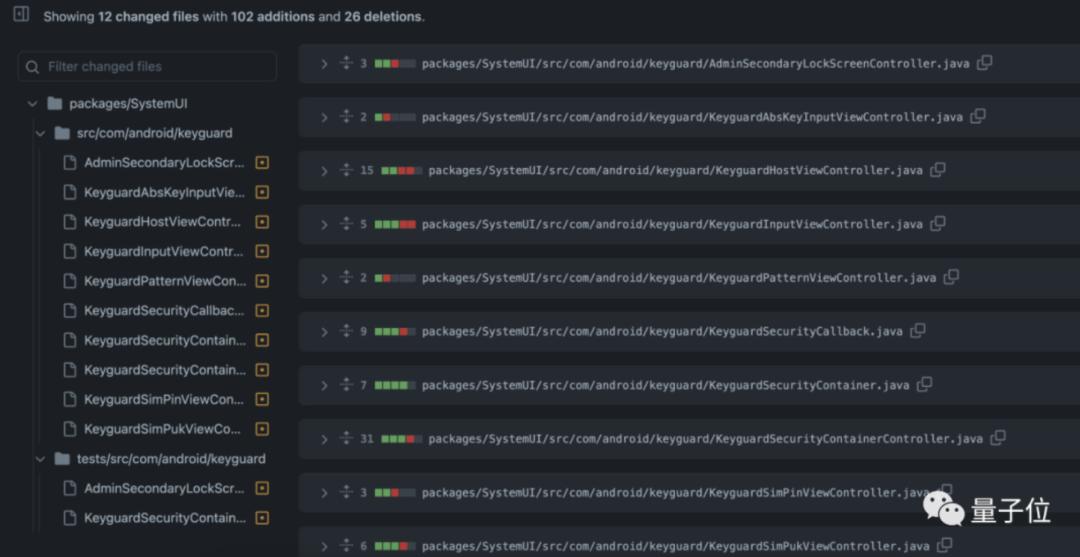Open KeyguardSimPinViewCon... in file tree
The width and height of the screenshot is (1080, 557).
pyautogui.click(x=164, y=400)
